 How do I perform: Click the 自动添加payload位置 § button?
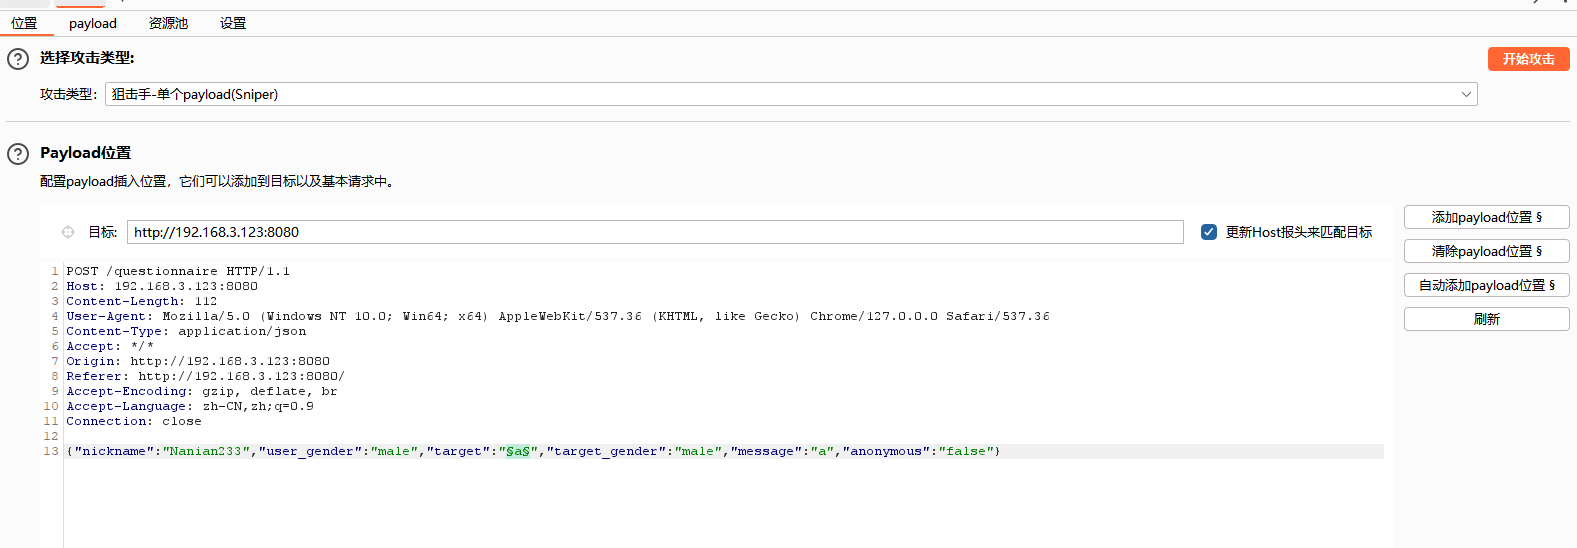1486,285
